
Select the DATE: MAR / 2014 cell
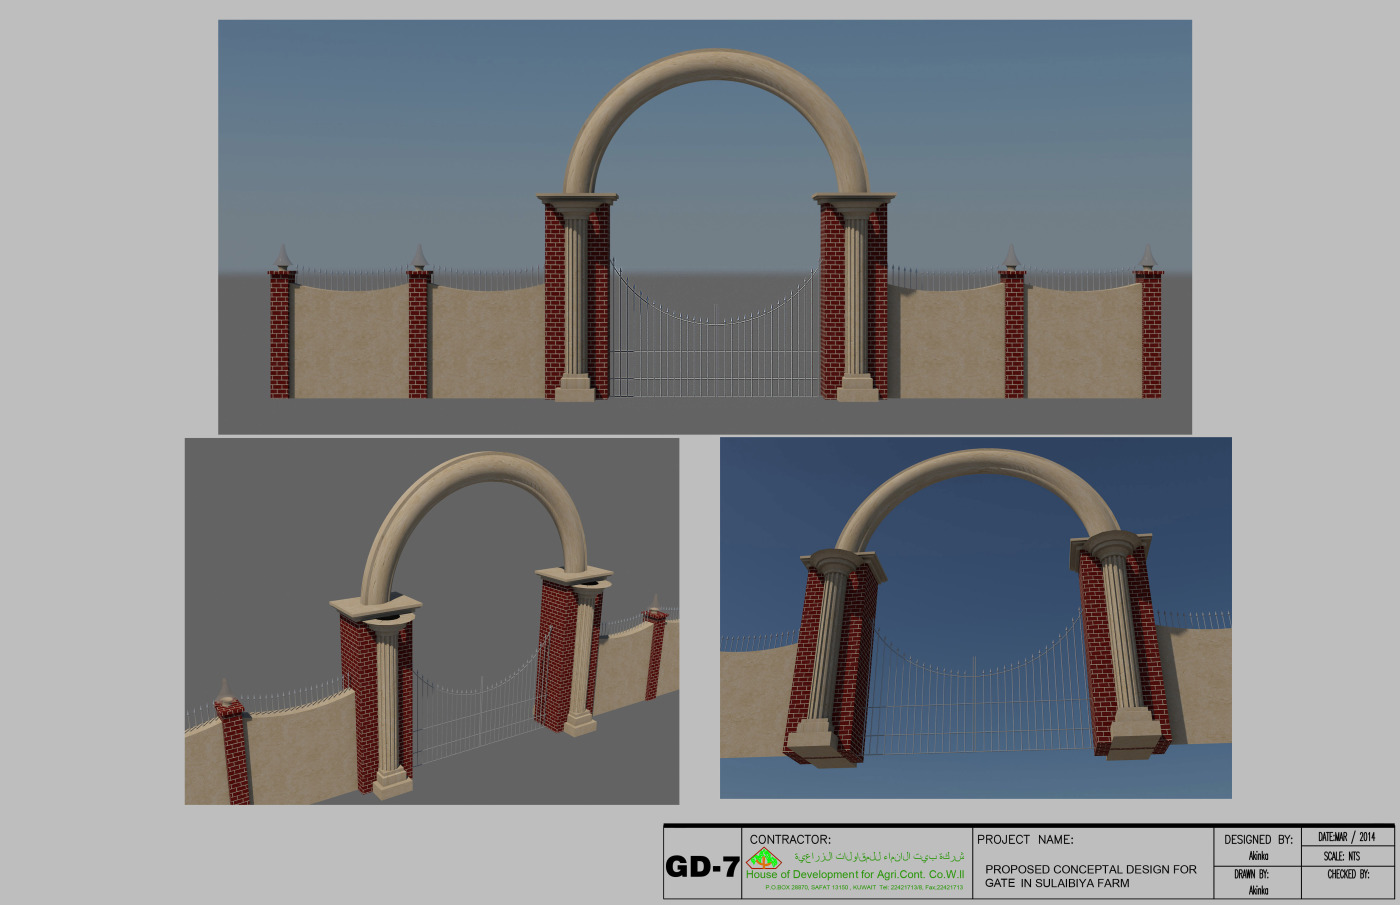1346,837
